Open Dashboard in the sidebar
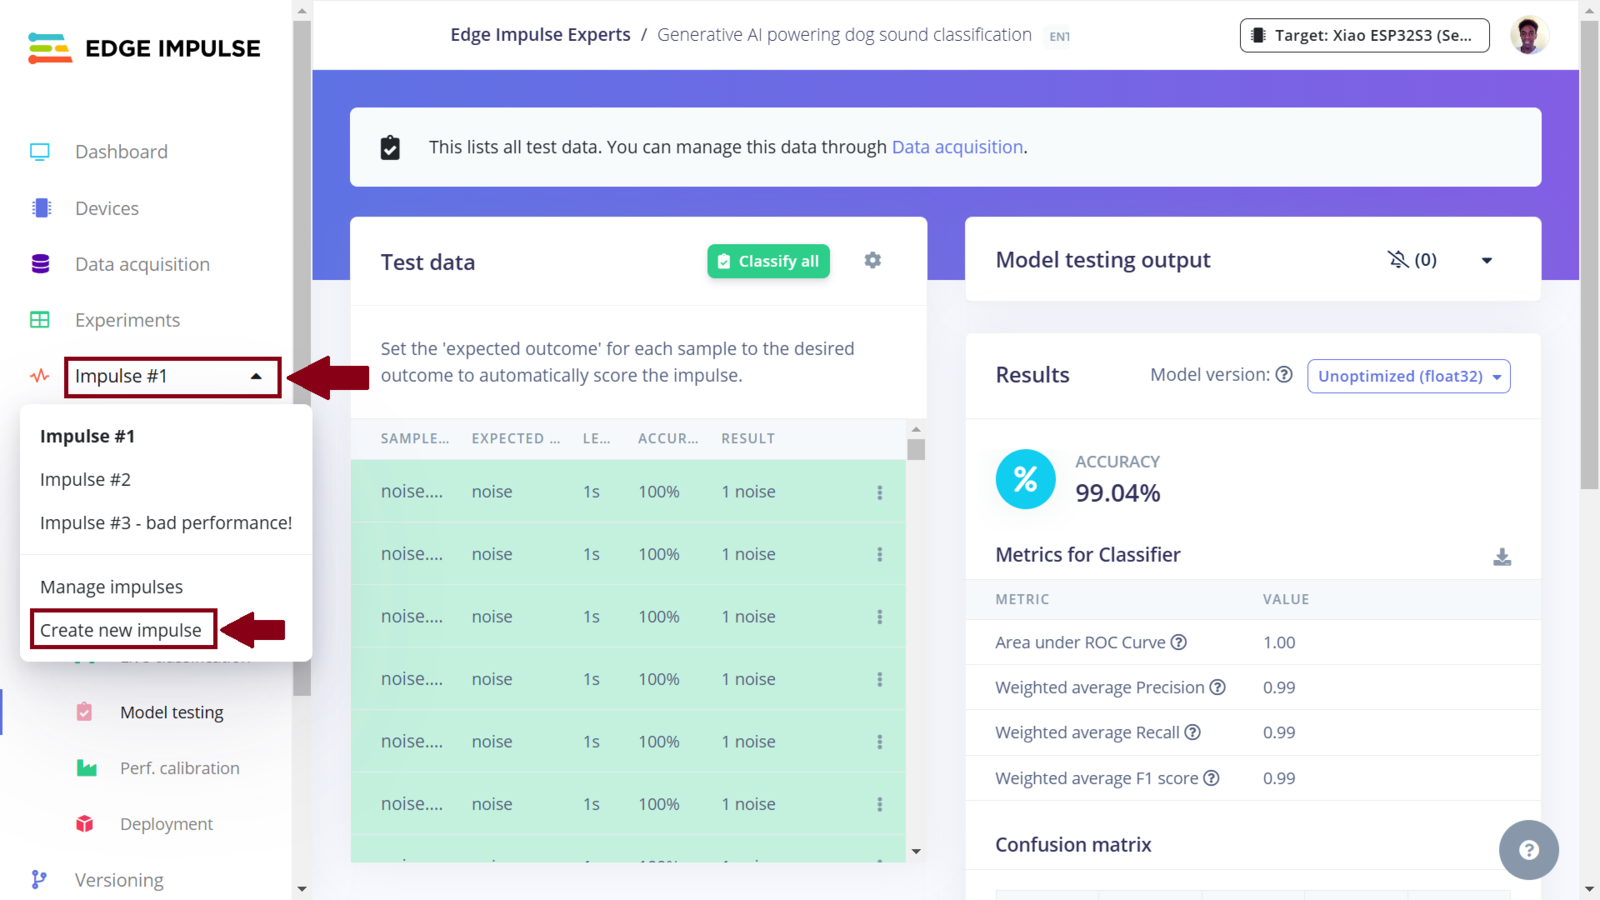Screen dimensions: 1600x900 click(121, 152)
